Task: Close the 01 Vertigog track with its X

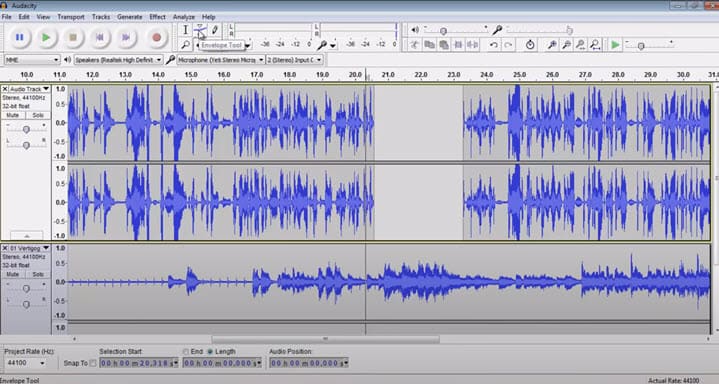Action: [5, 248]
